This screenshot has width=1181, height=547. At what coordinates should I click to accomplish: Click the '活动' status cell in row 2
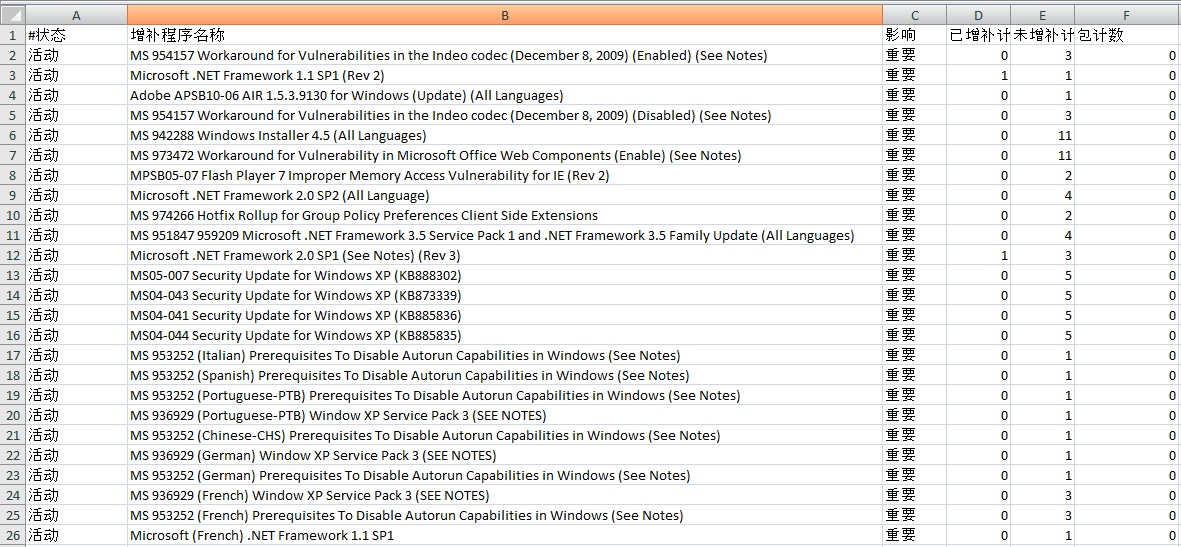point(76,56)
